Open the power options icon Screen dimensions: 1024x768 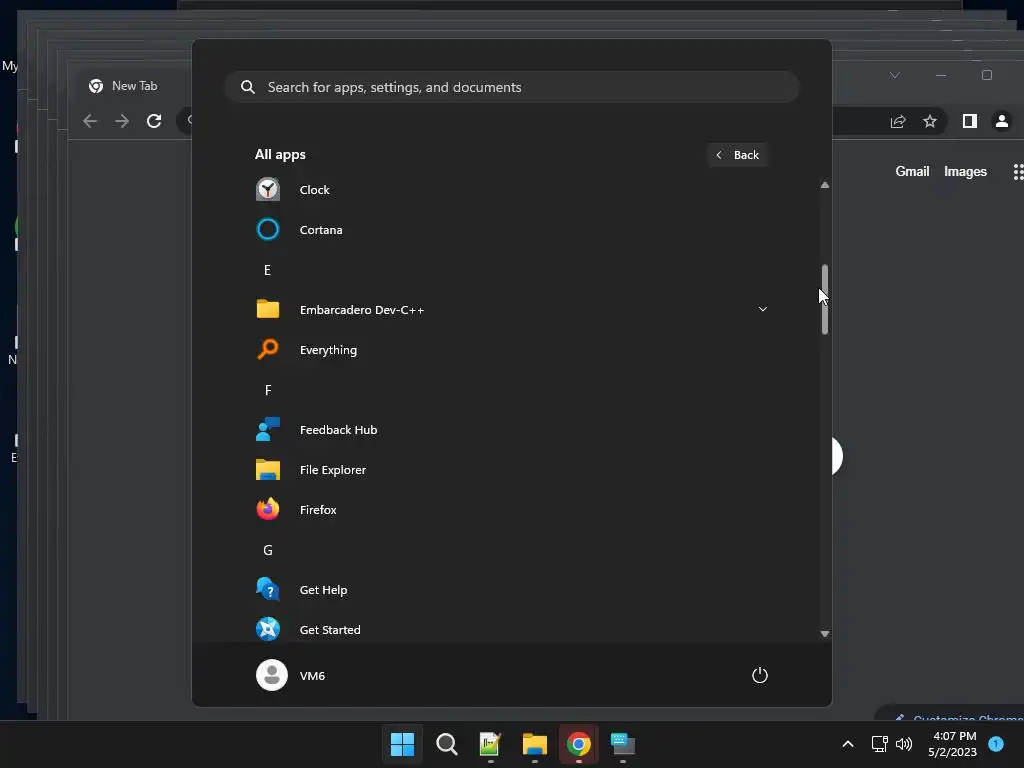point(760,675)
